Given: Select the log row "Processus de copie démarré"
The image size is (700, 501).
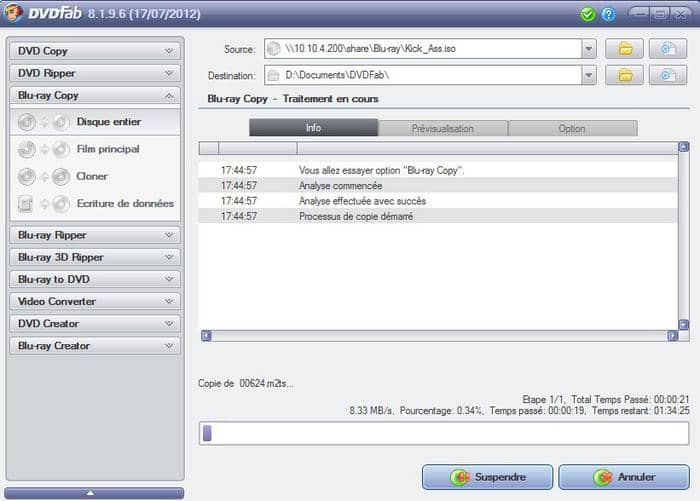Looking at the screenshot, I should (438, 216).
